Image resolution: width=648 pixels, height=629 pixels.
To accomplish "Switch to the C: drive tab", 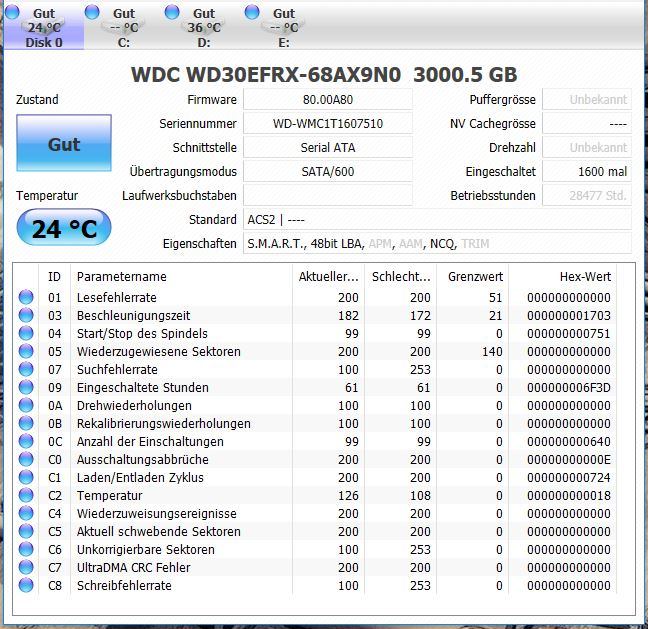I will click(x=124, y=28).
